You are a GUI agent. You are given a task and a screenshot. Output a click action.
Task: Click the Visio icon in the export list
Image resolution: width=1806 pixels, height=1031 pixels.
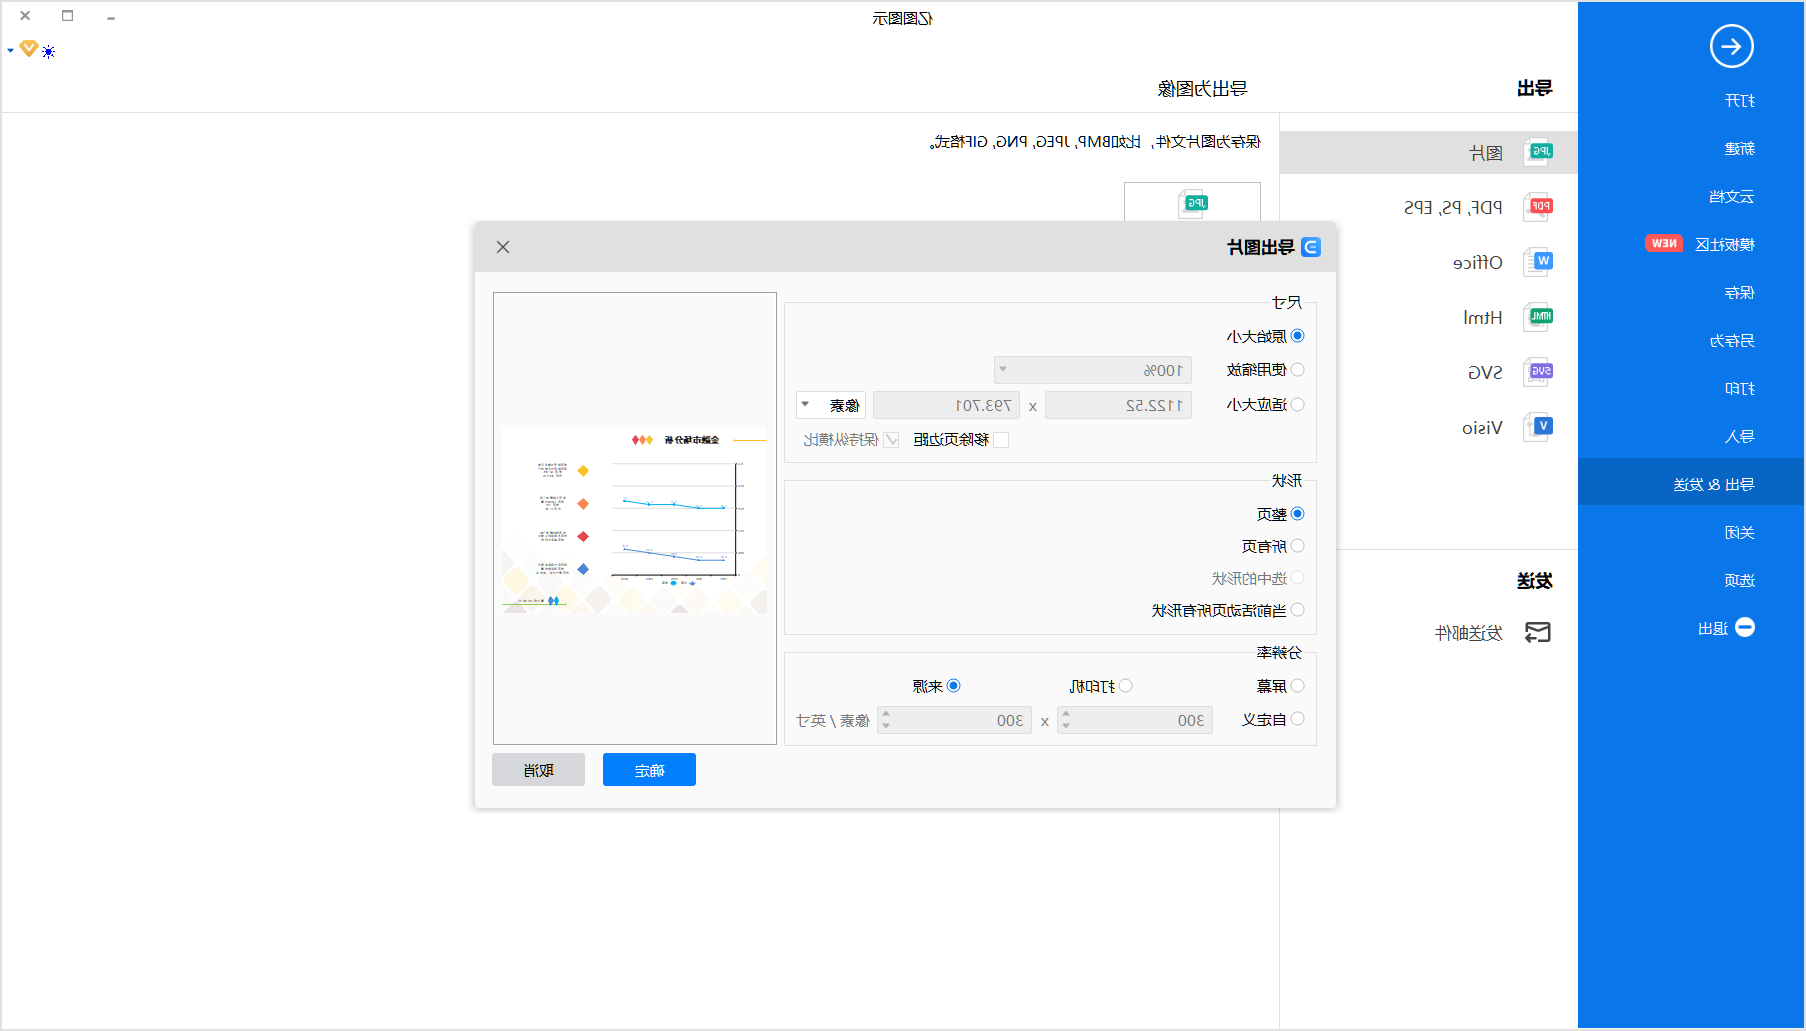pos(1538,427)
